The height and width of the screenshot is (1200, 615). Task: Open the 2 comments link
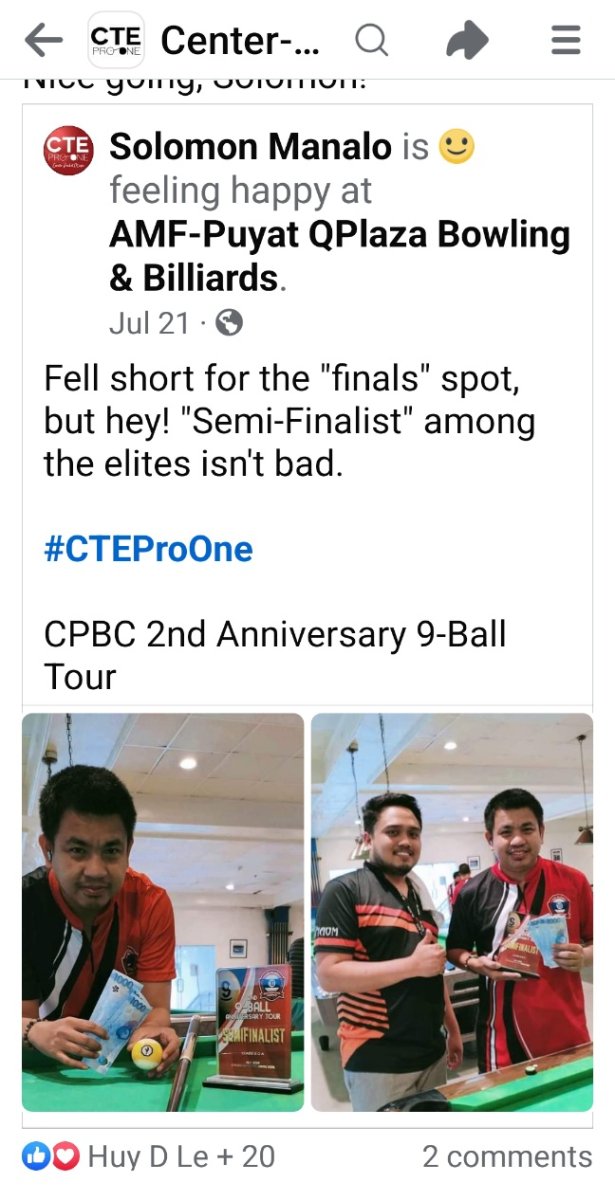tap(507, 1157)
